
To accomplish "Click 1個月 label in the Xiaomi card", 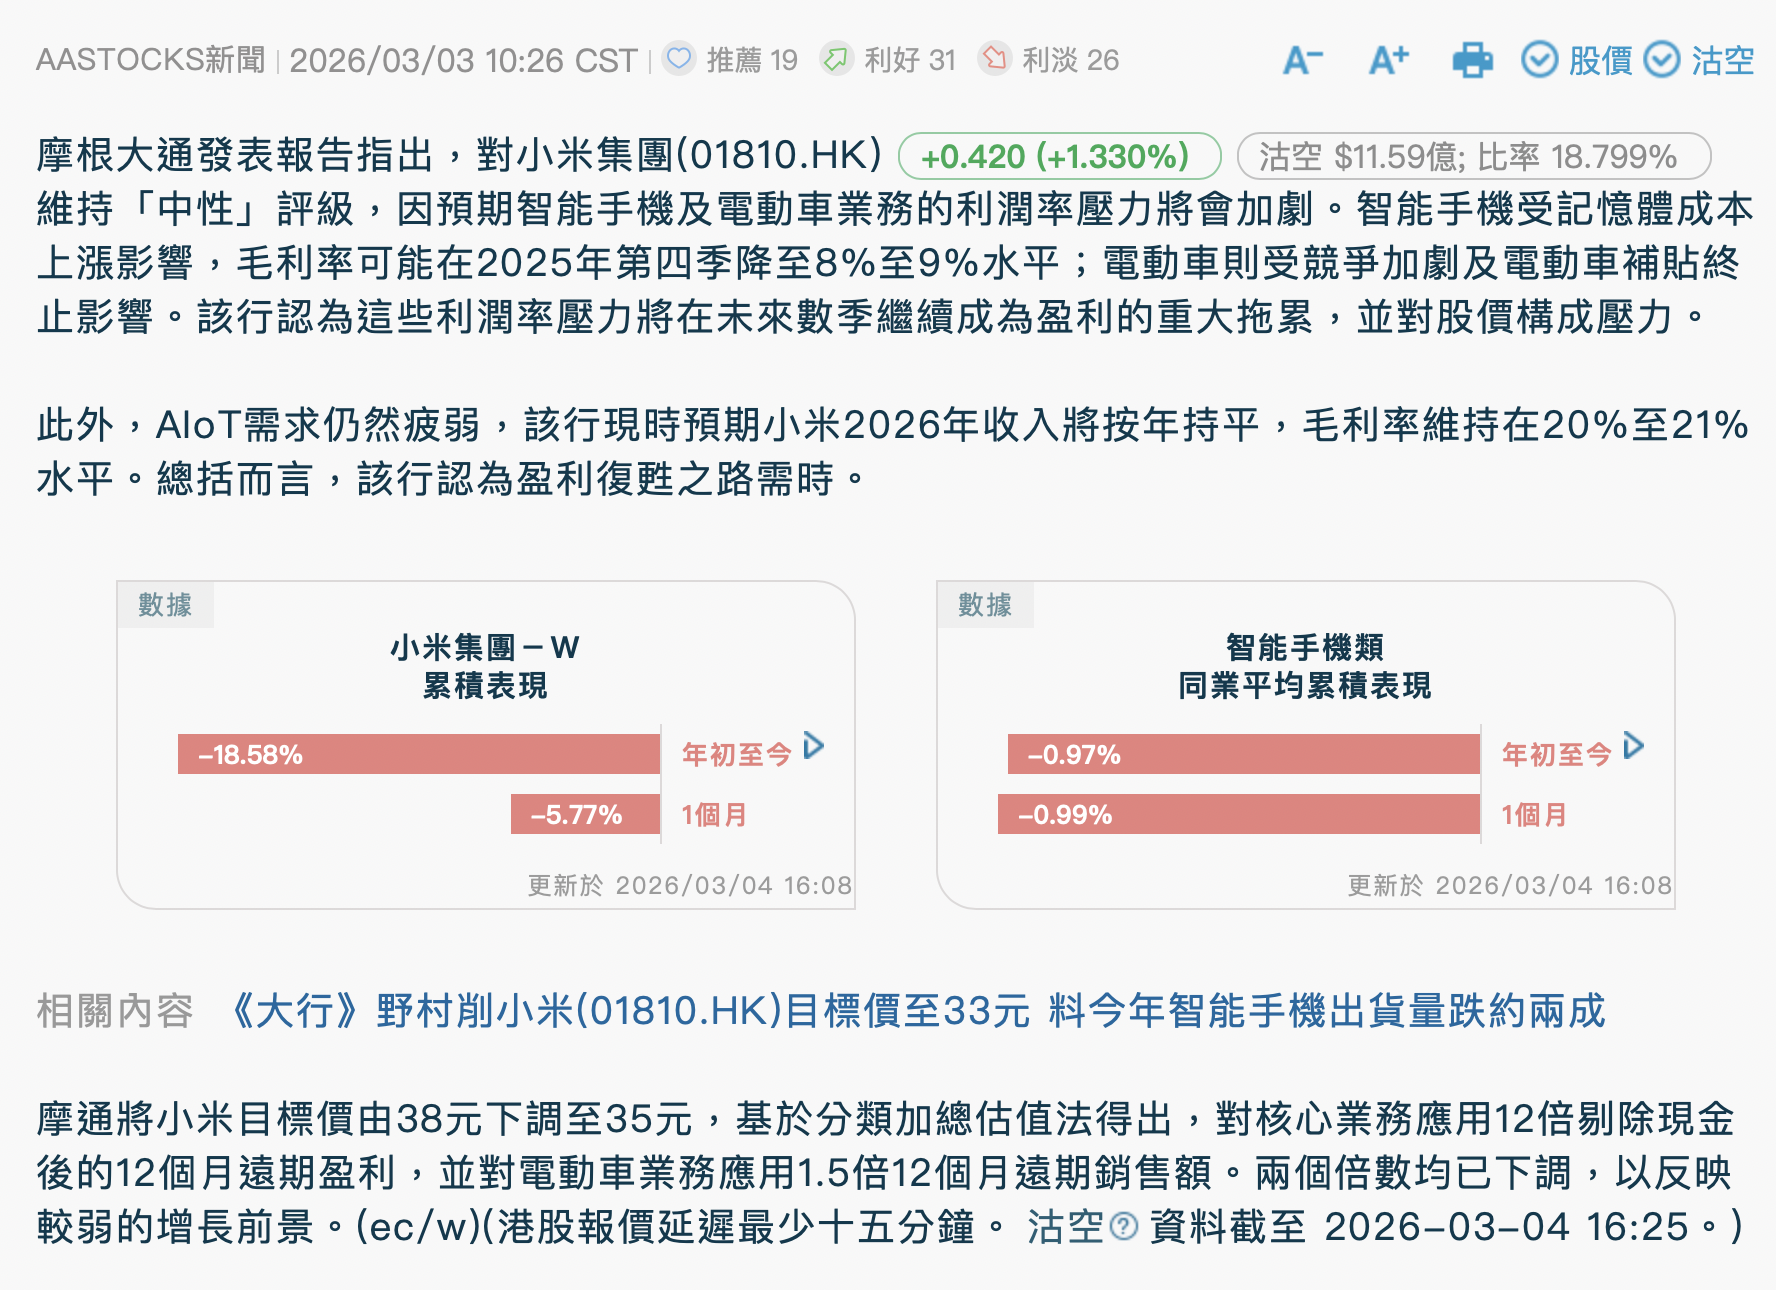I will click(714, 815).
